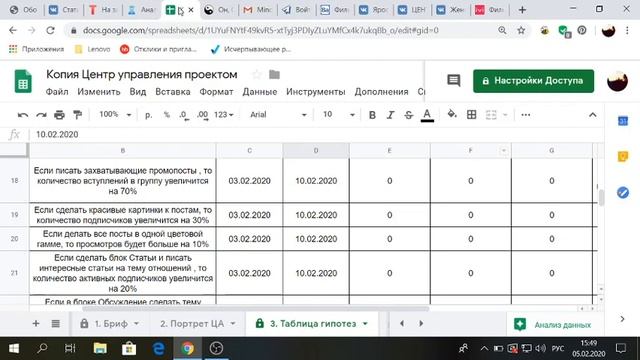
Task: Expand side panel chevron
Action: (x=622, y=319)
